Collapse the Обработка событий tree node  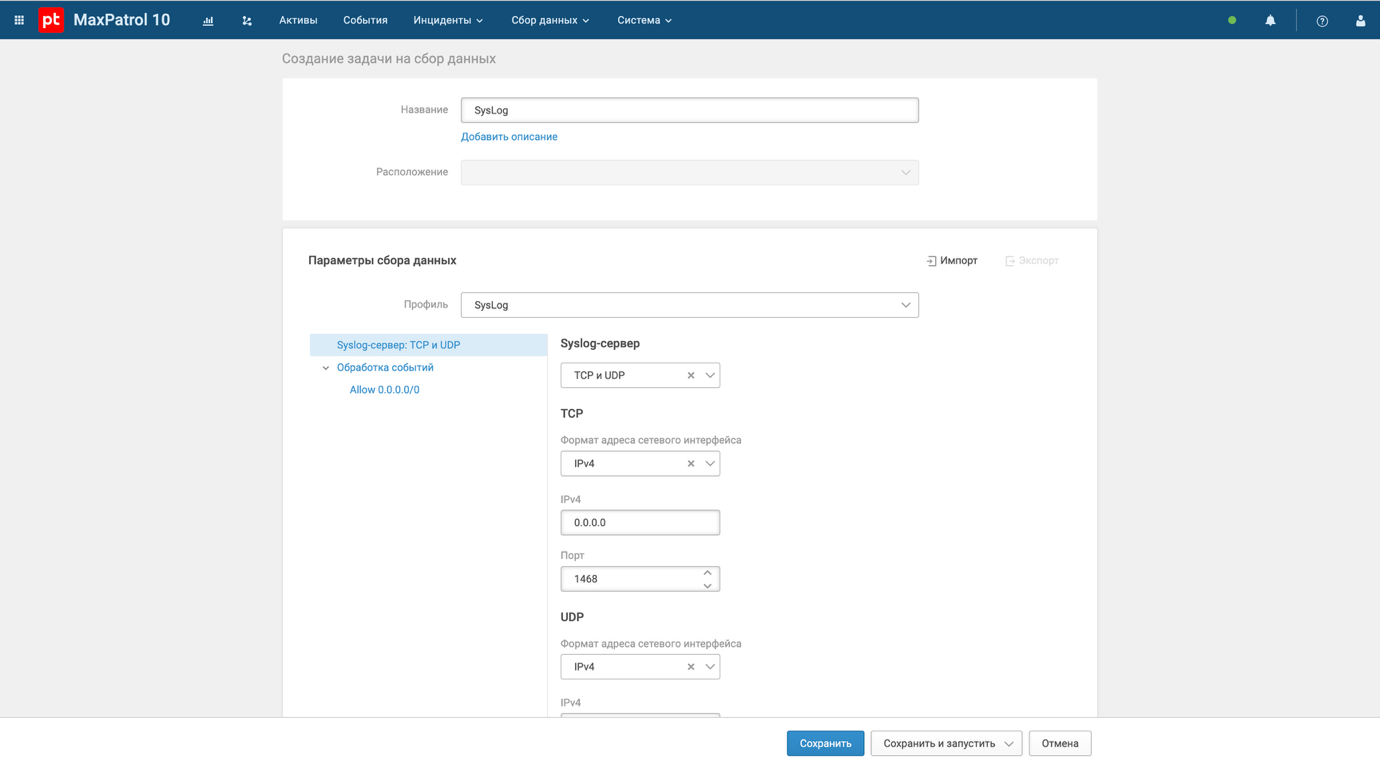pos(326,368)
